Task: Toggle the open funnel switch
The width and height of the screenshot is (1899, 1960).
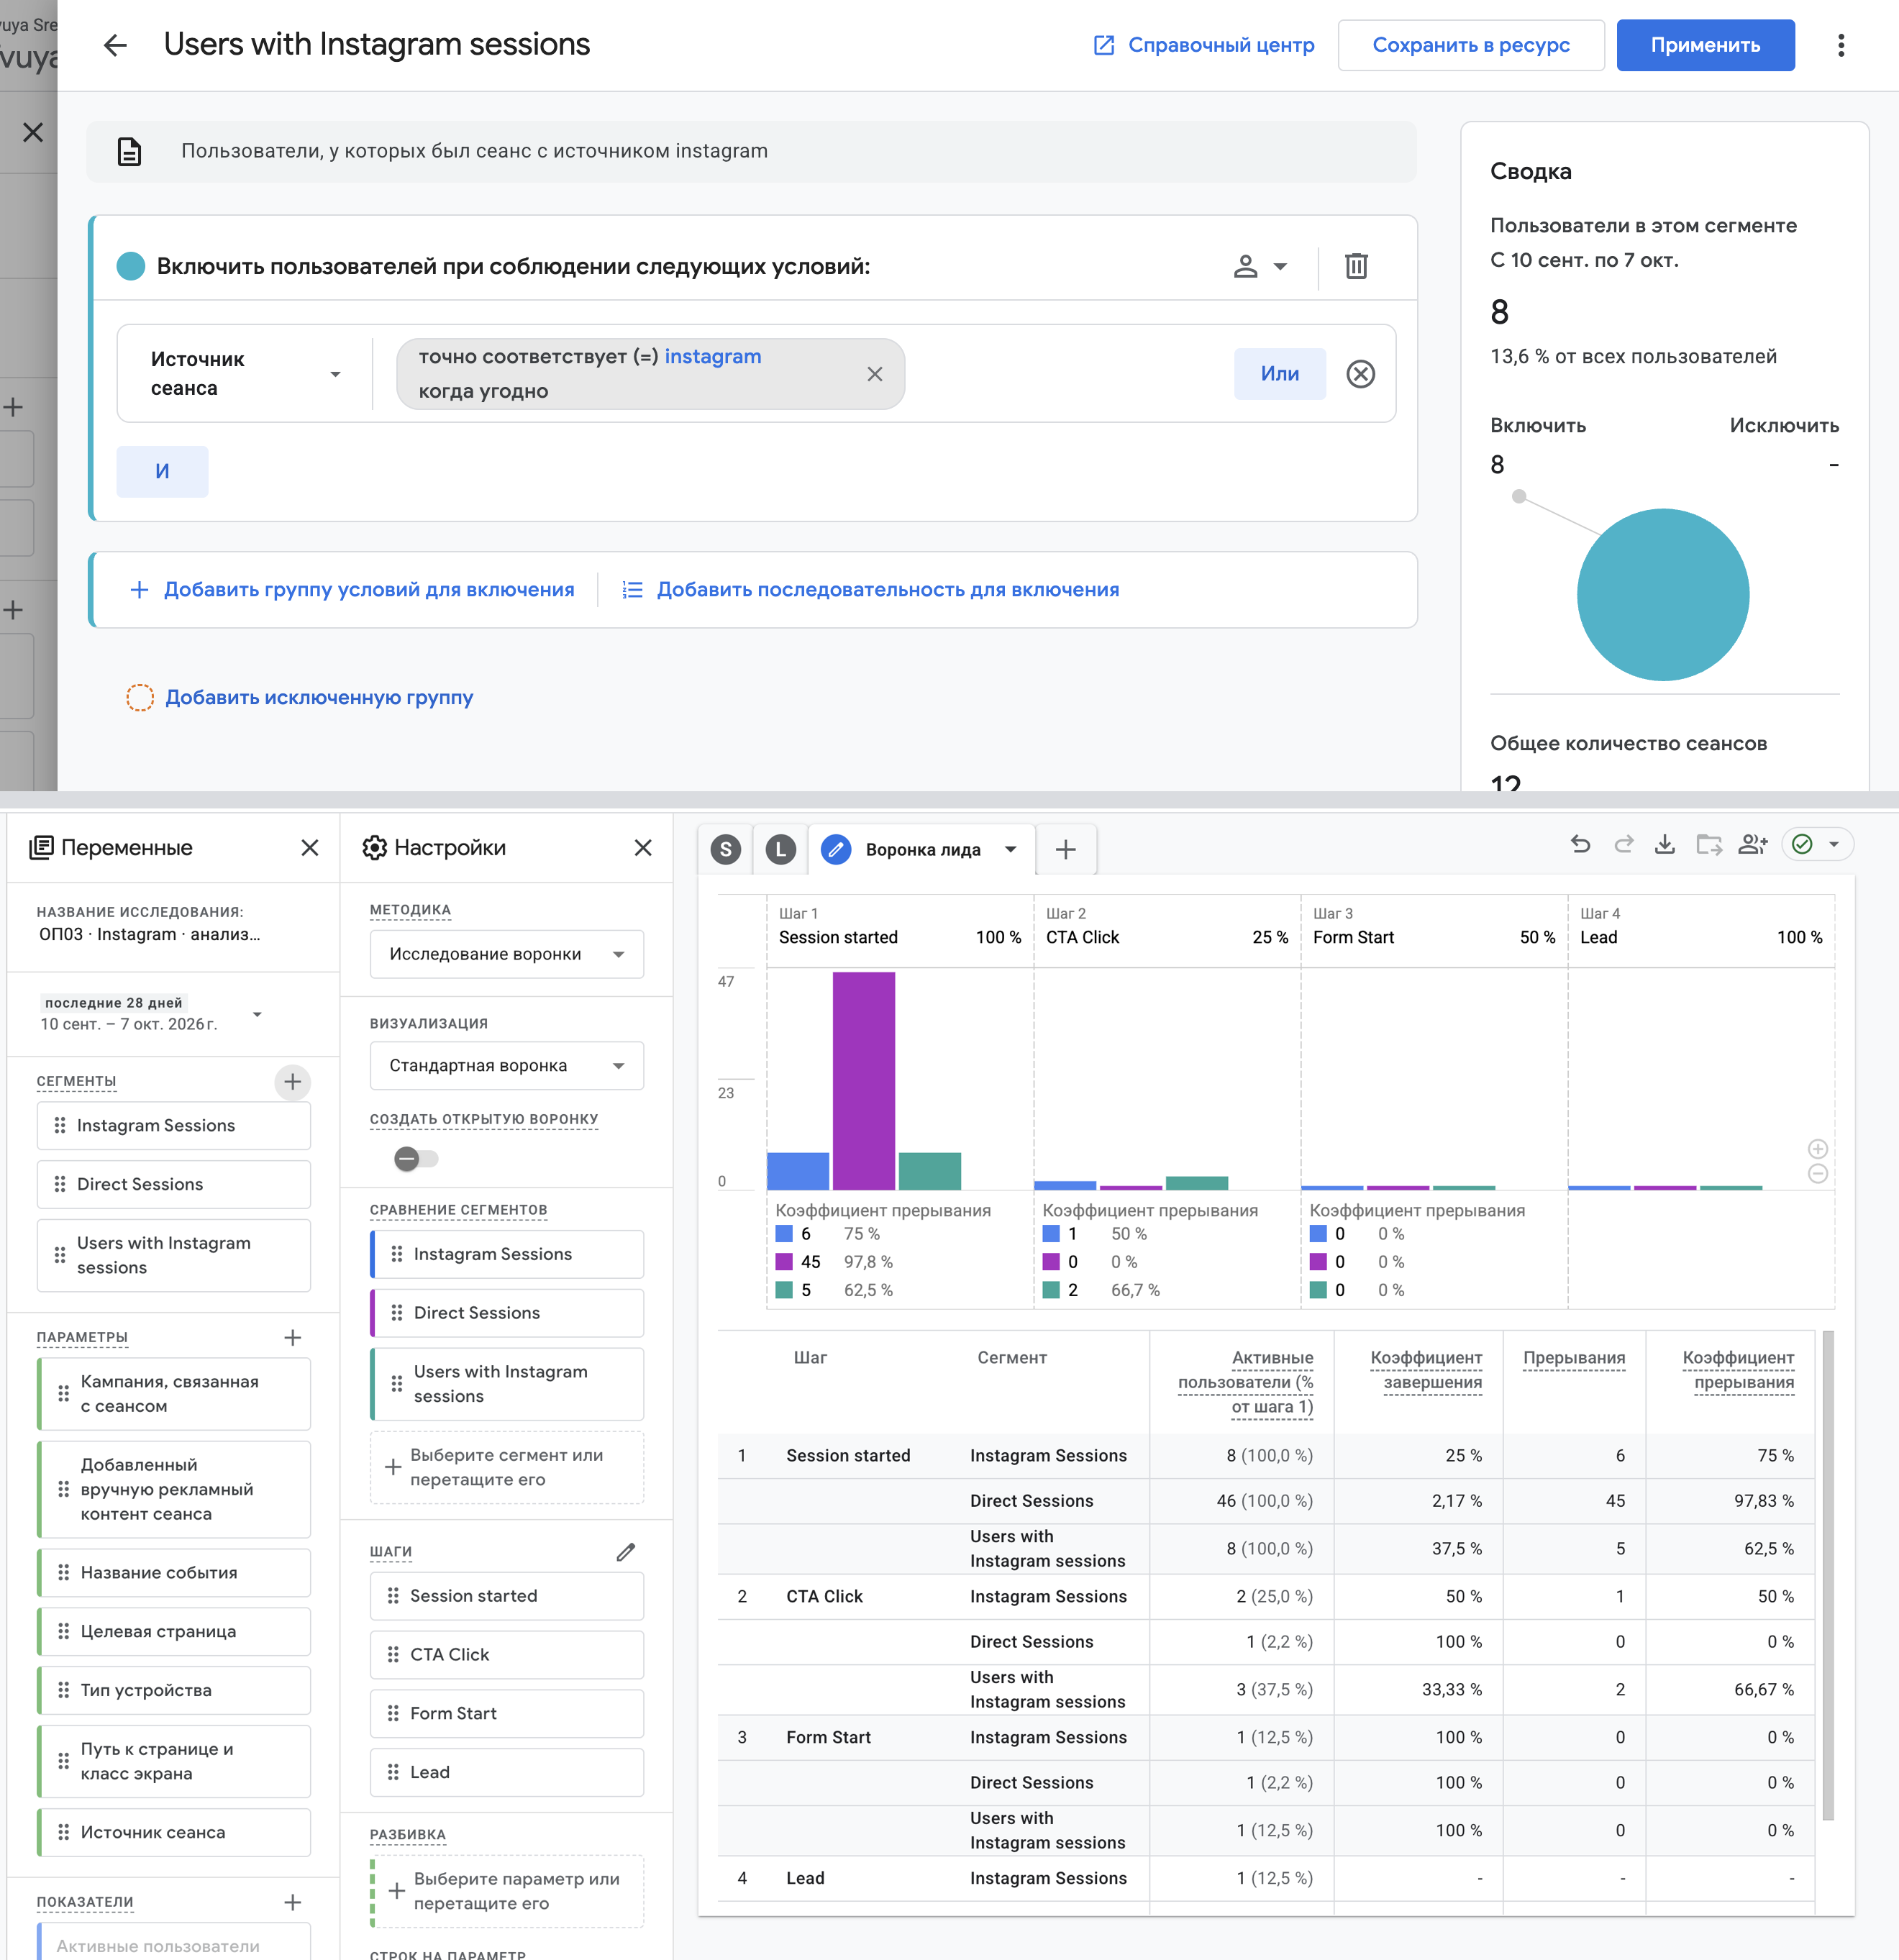Action: click(415, 1159)
